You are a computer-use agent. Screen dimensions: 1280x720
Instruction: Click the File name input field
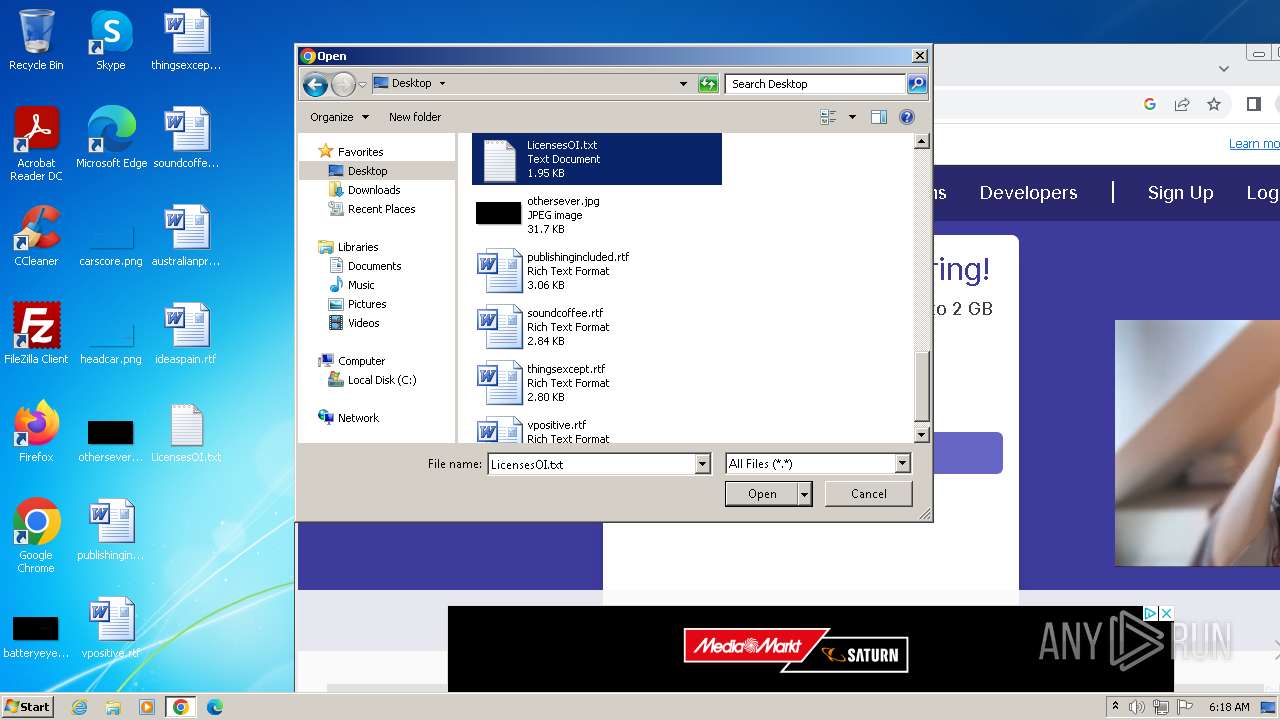[591, 464]
